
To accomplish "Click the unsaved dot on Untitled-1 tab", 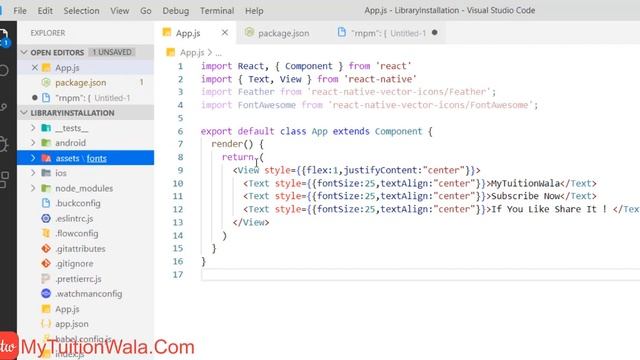I will coord(435,33).
